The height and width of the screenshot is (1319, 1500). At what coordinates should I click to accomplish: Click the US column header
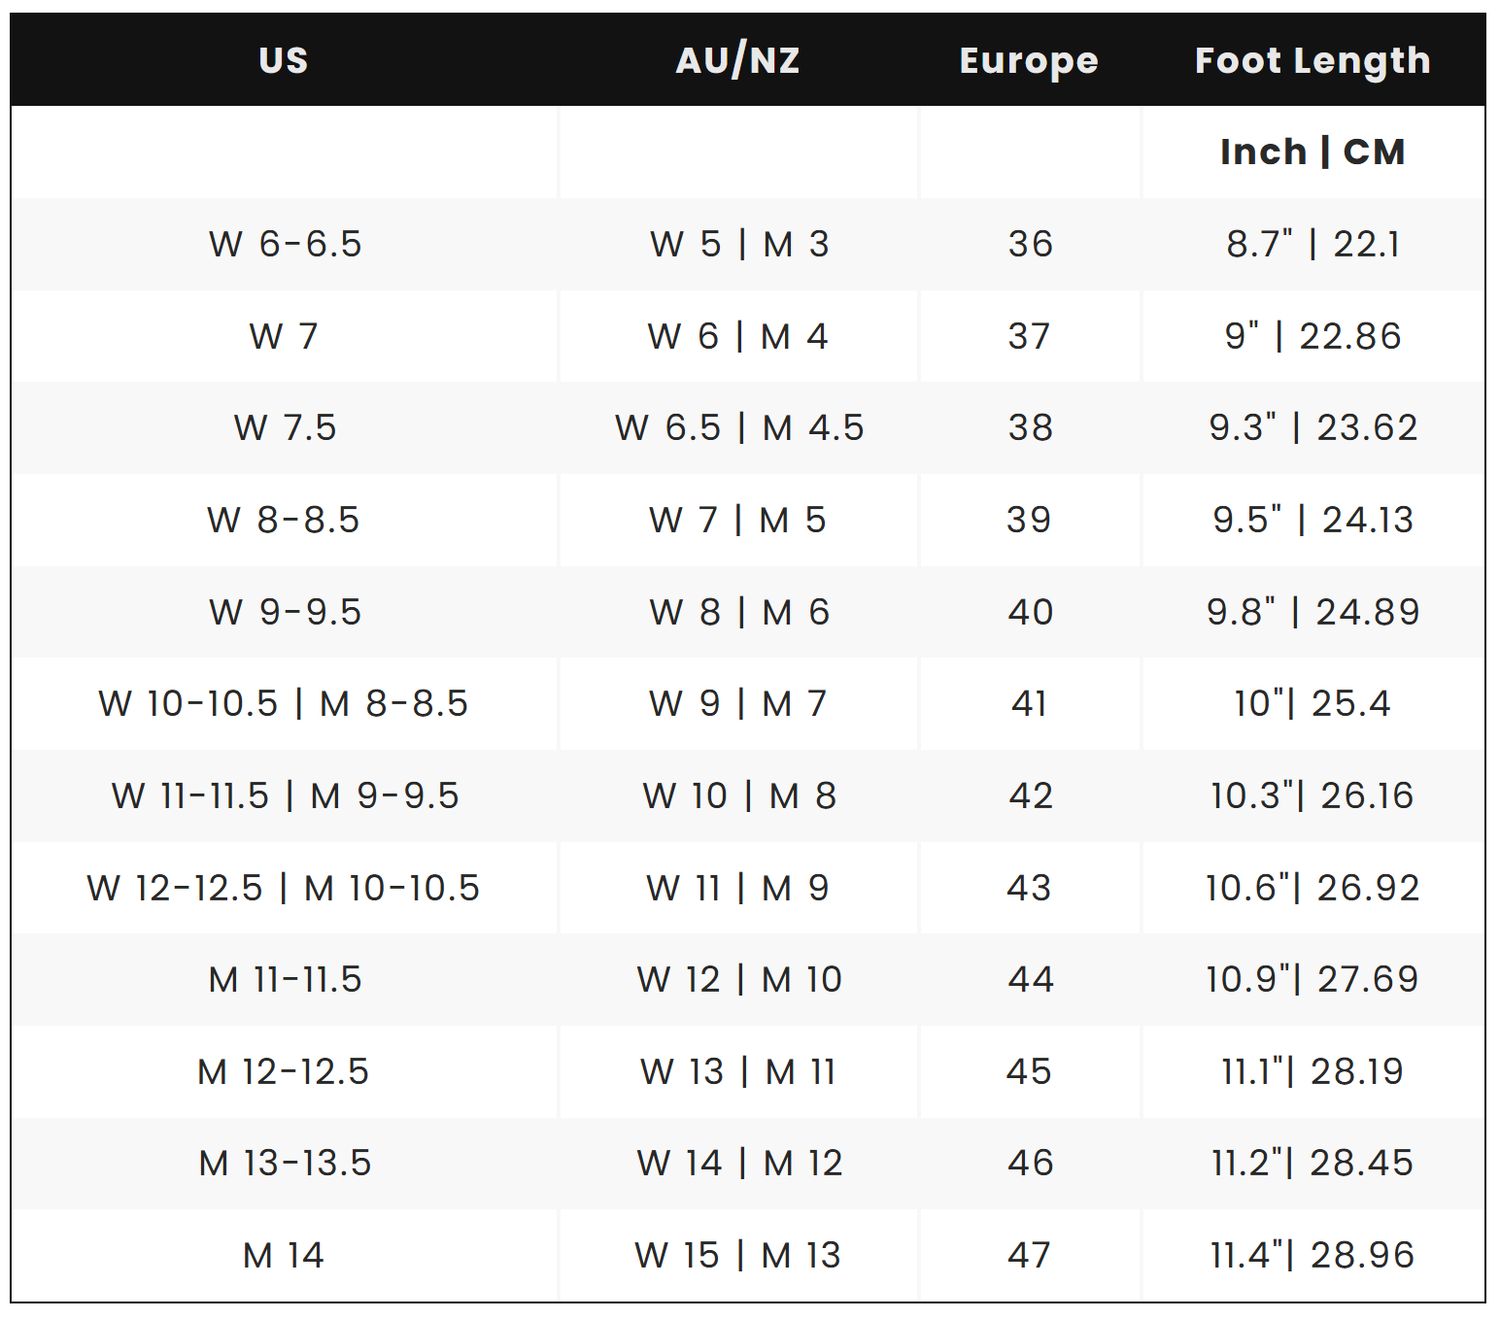click(283, 61)
